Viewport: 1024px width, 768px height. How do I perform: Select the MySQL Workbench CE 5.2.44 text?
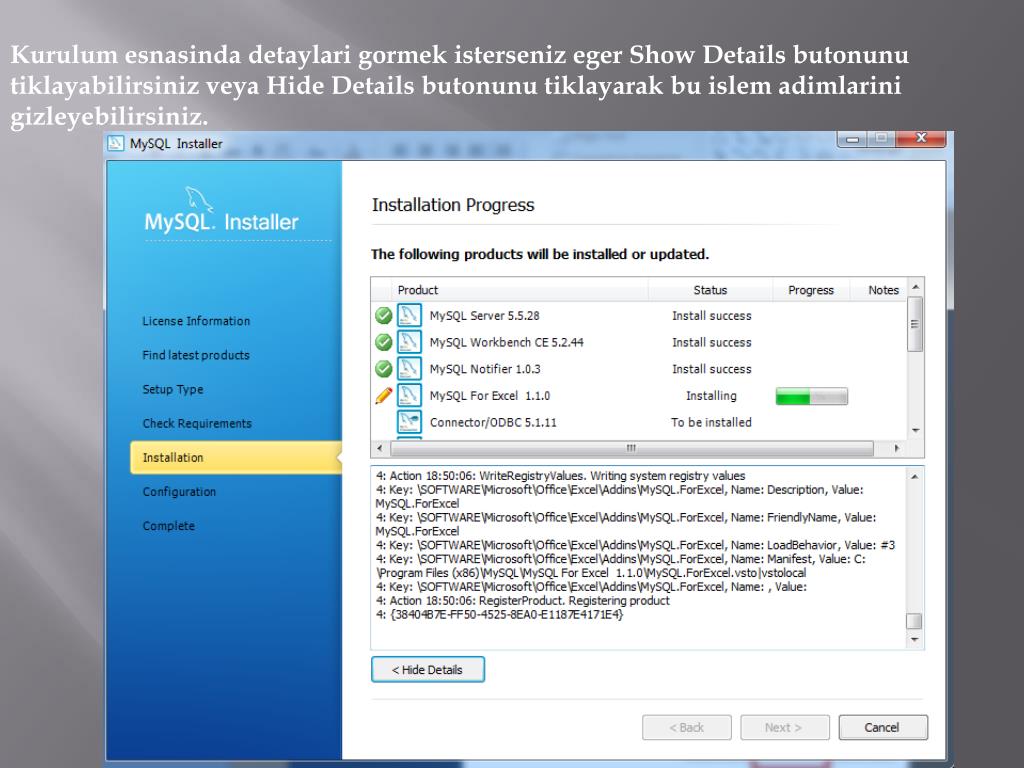click(507, 342)
